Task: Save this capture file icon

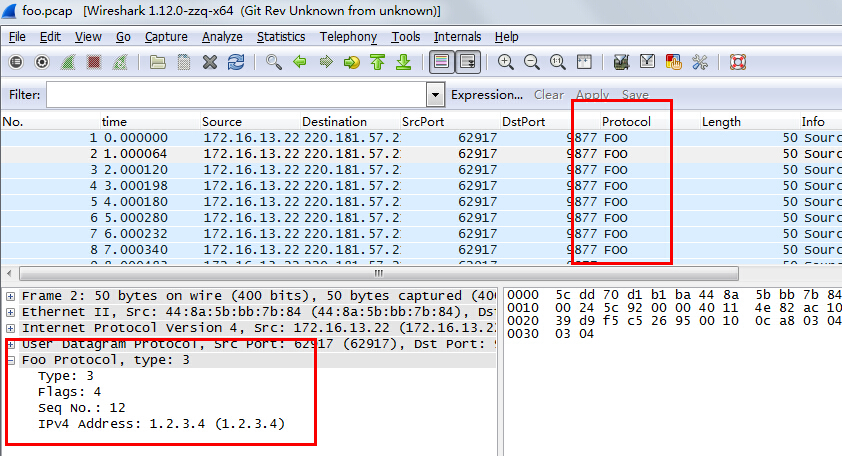Action: [x=184, y=62]
